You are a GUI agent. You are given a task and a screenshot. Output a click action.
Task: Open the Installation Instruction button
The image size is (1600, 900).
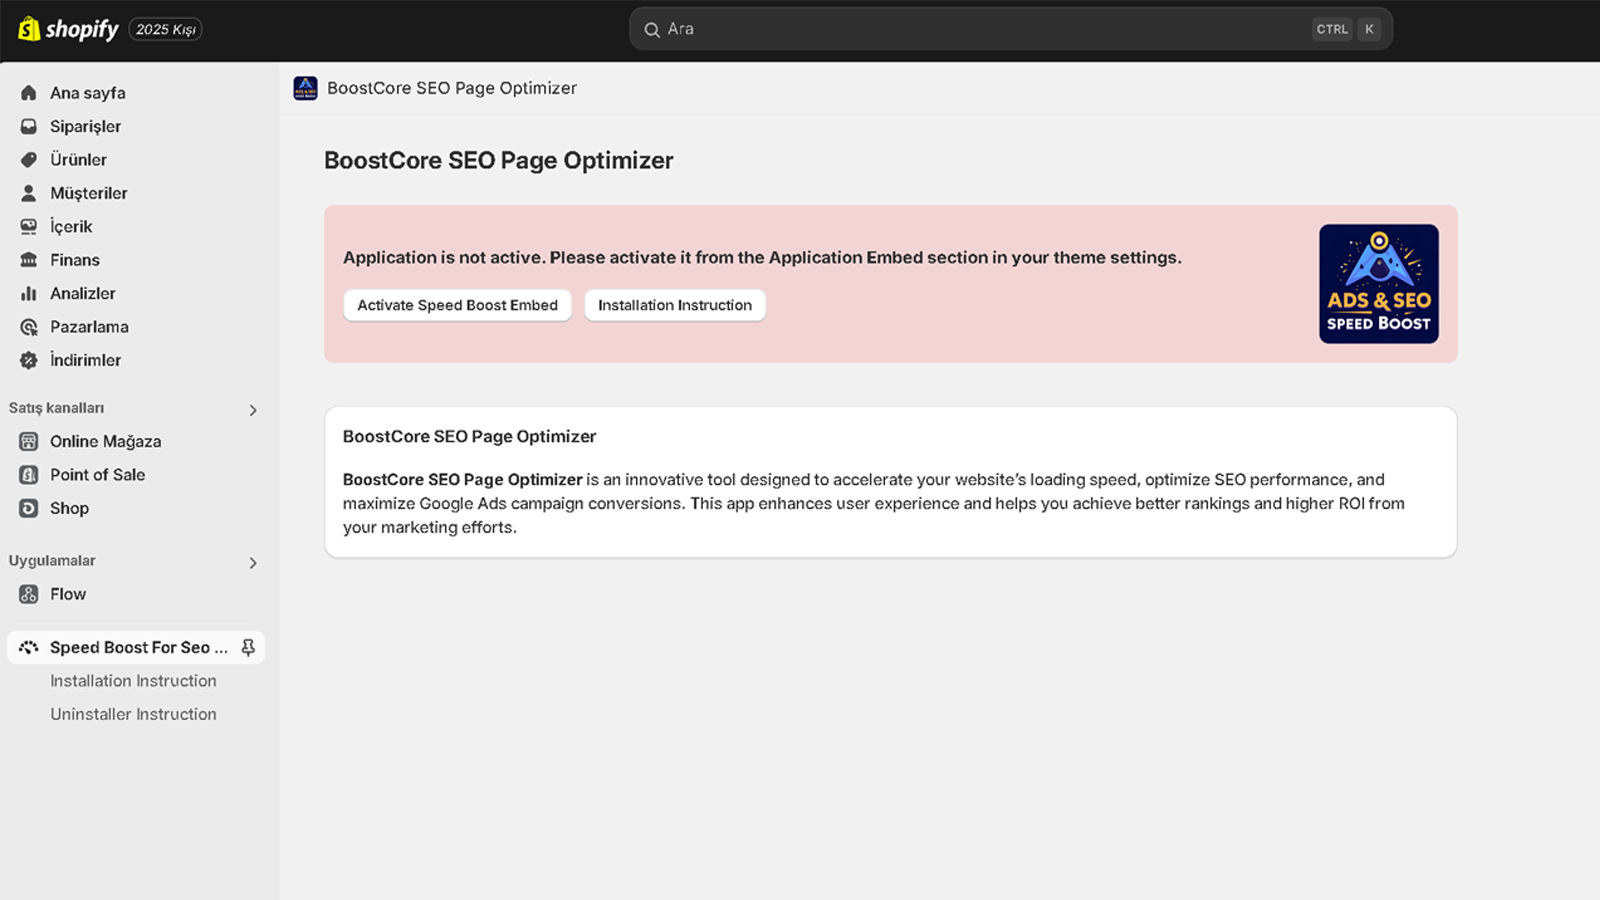(675, 305)
